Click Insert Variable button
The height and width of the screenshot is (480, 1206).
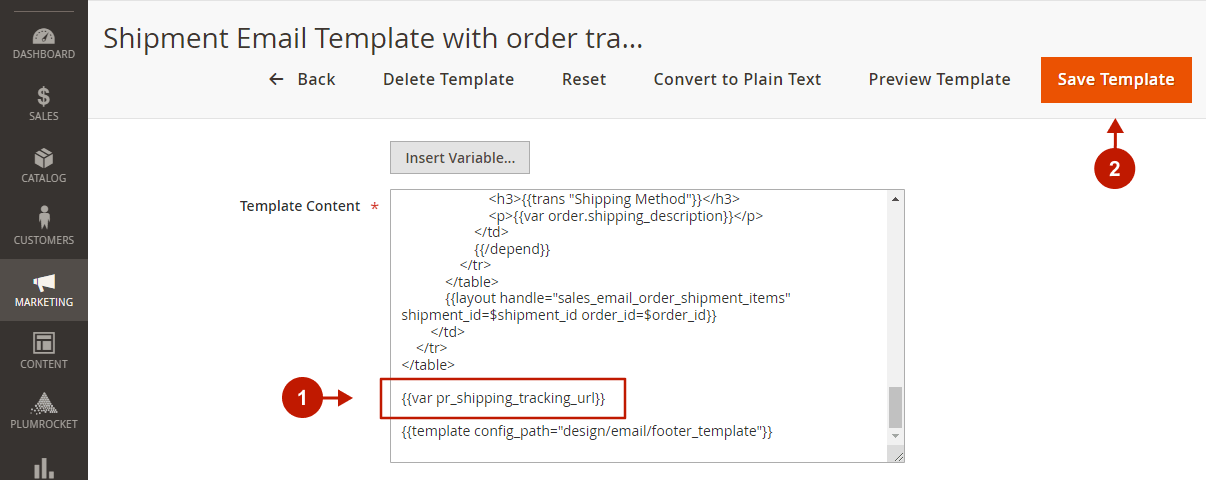[x=460, y=158]
